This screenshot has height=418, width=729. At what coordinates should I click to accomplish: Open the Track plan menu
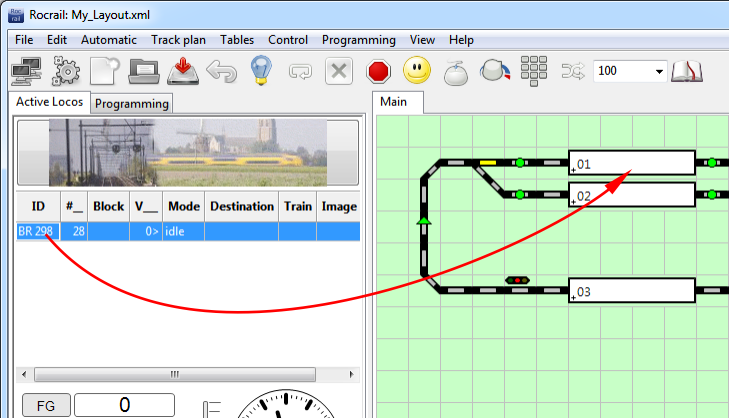click(x=179, y=40)
